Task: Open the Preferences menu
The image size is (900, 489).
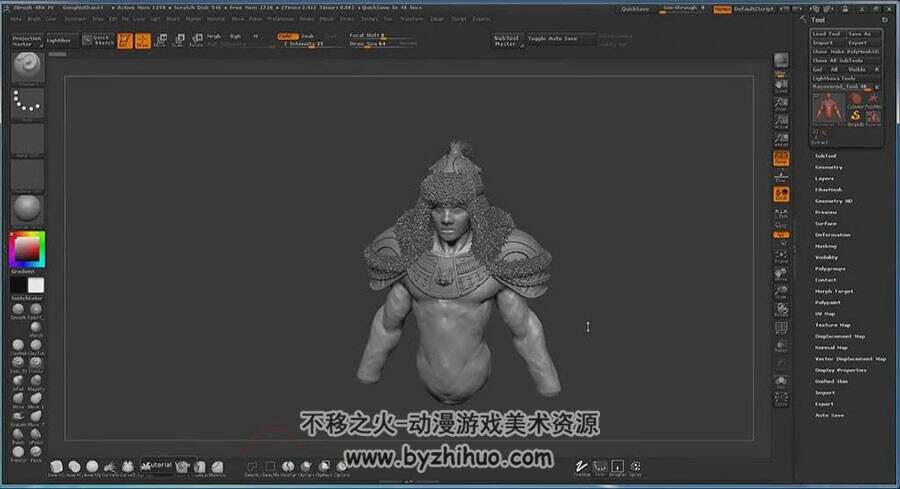Action: tap(280, 19)
